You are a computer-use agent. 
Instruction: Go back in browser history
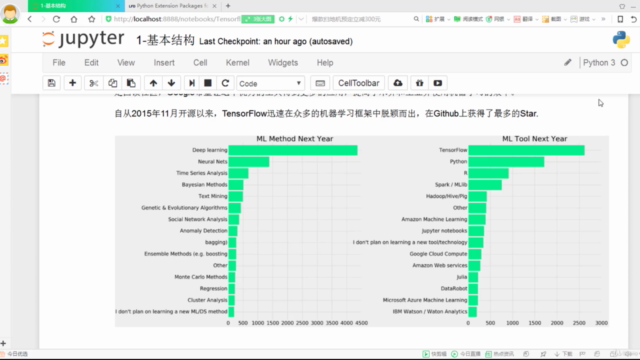coord(29,19)
